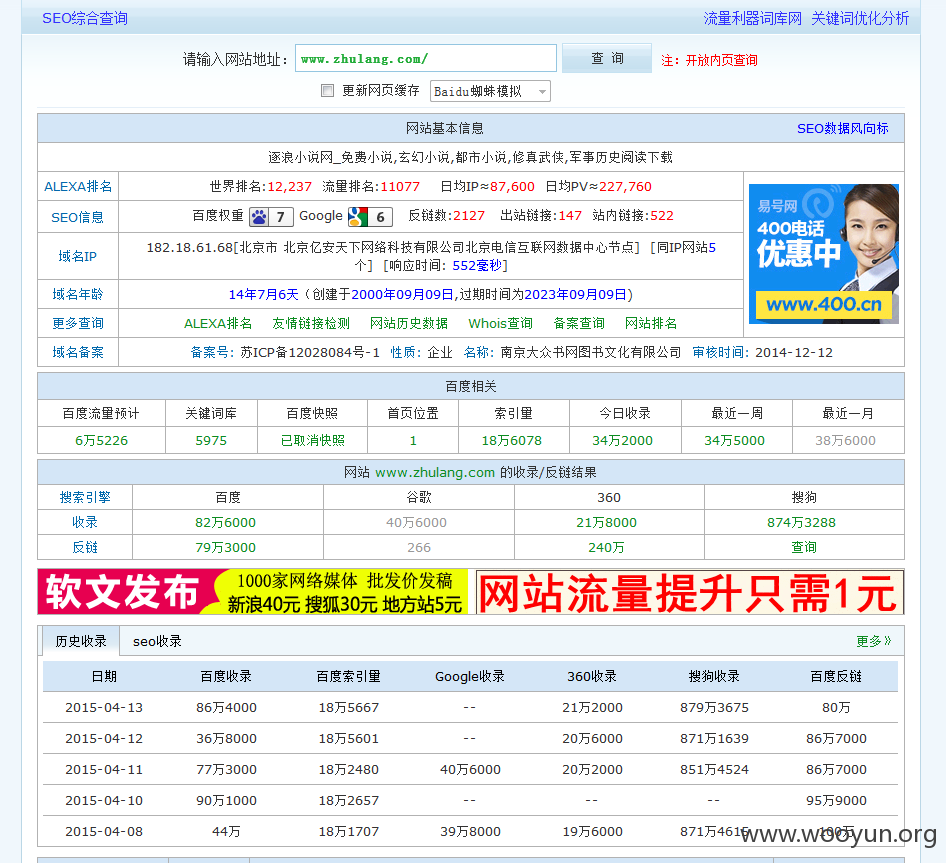Click keyword library value 5975
Screen dimensions: 946x863
coord(211,441)
